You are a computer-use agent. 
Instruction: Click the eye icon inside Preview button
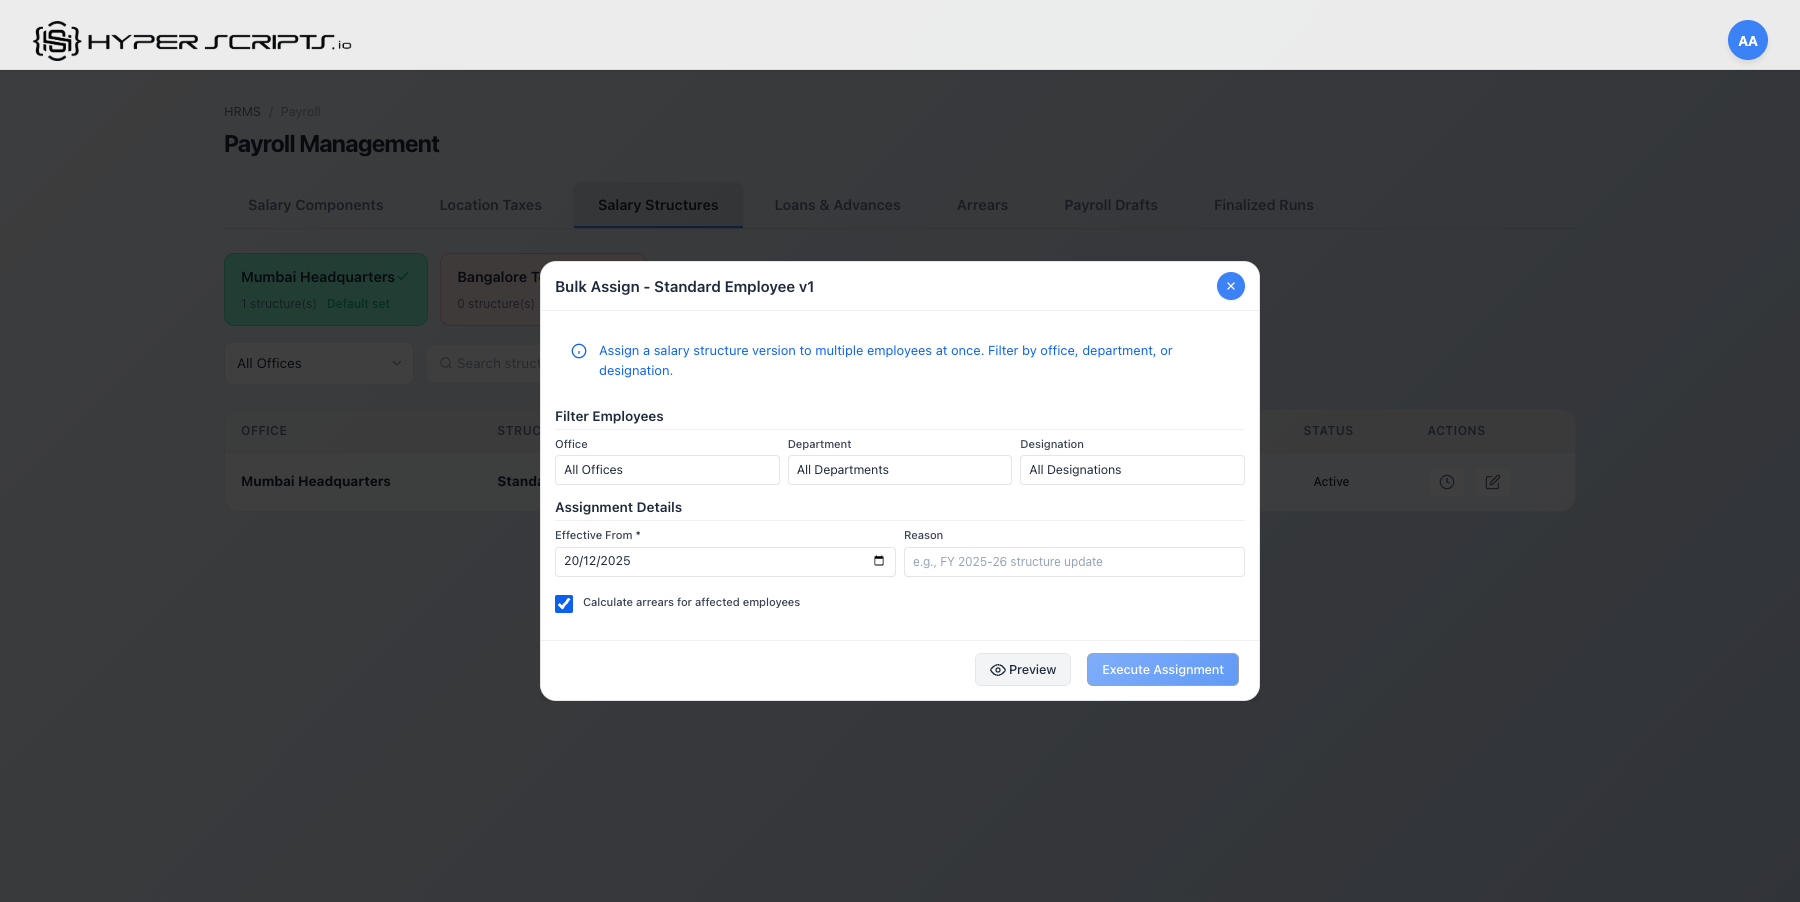coord(997,669)
